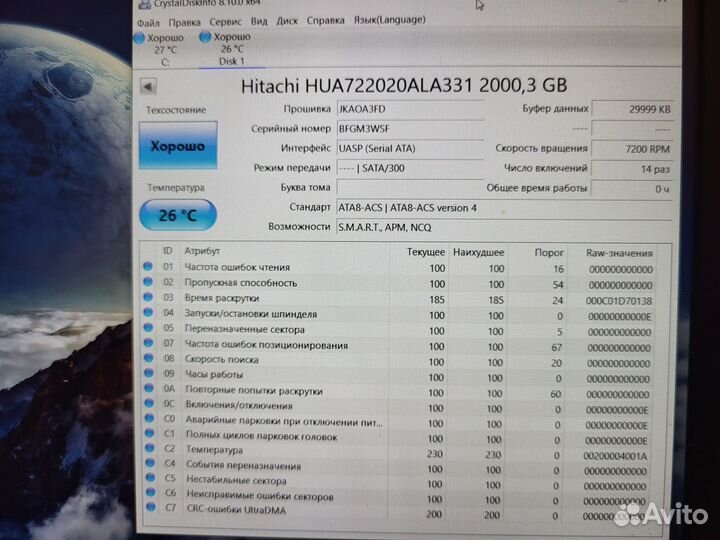Select the Пропускная способность row
720x540 pixels.
(x=399, y=283)
